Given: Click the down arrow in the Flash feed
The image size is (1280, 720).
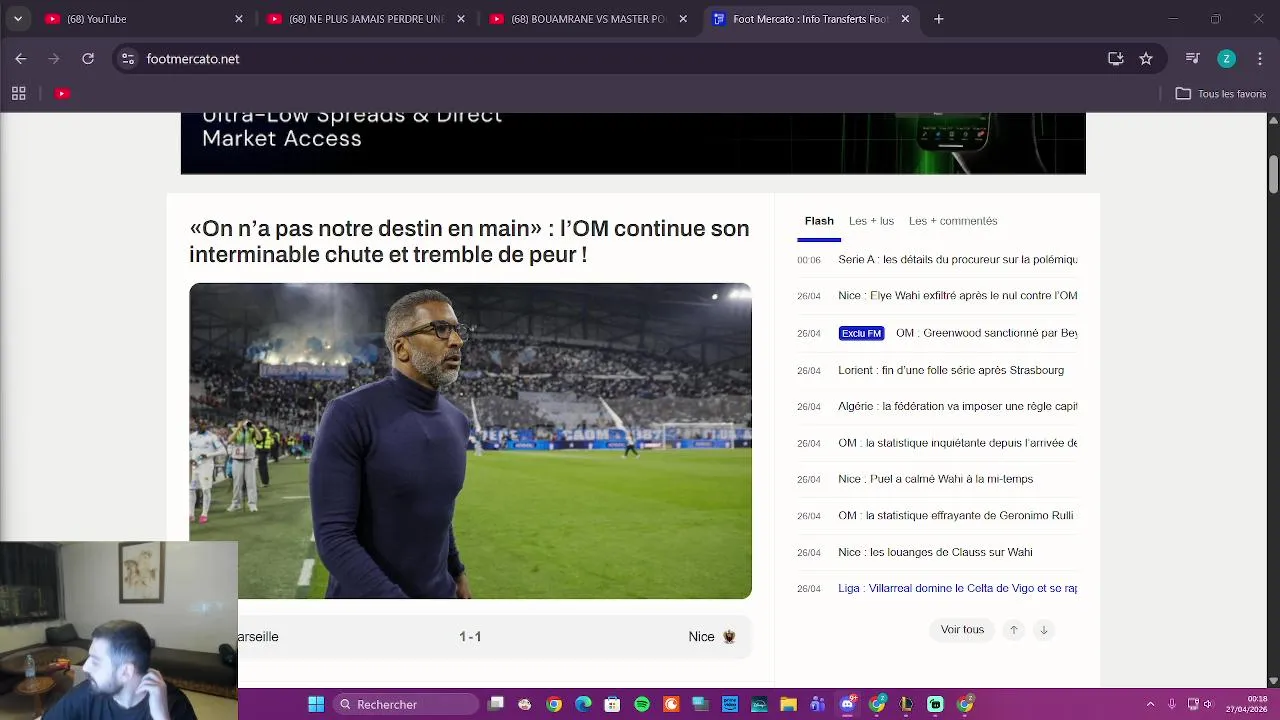Looking at the screenshot, I should pos(1044,630).
